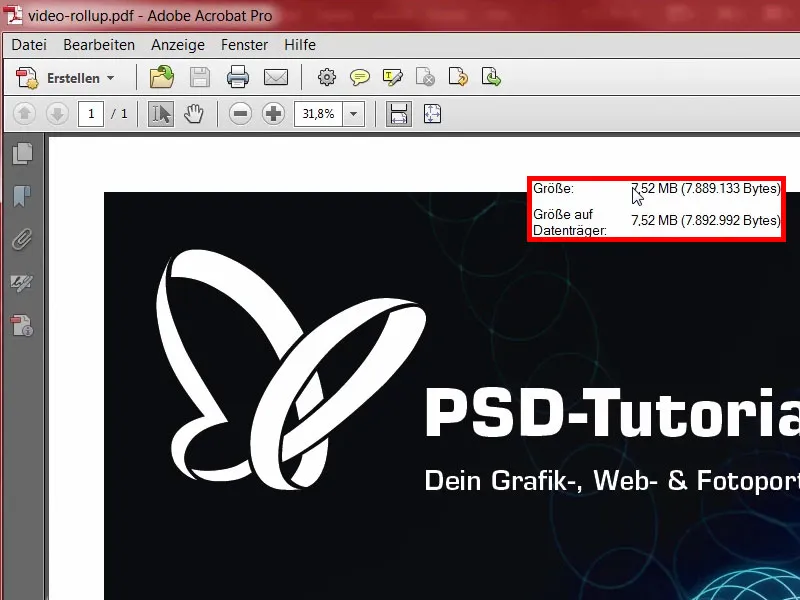Send the file with the envelope email icon
Viewport: 800px width, 600px height.
coord(276,78)
